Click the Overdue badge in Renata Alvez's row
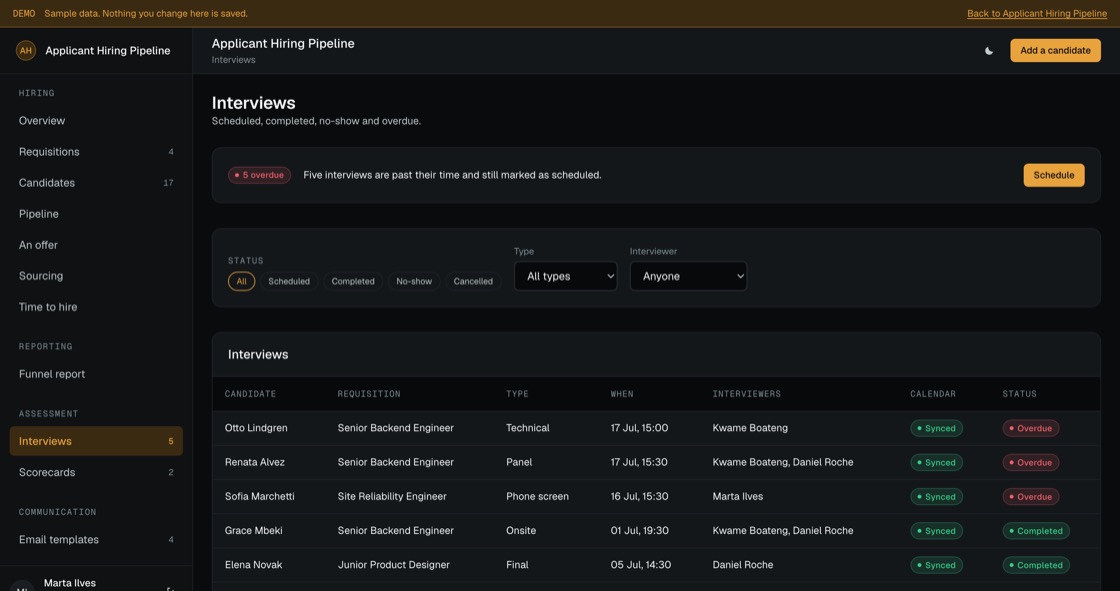The height and width of the screenshot is (591, 1120). 1031,463
